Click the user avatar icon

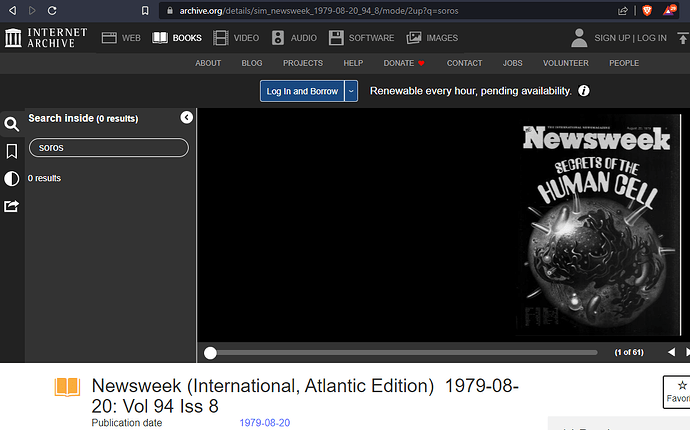click(x=579, y=38)
